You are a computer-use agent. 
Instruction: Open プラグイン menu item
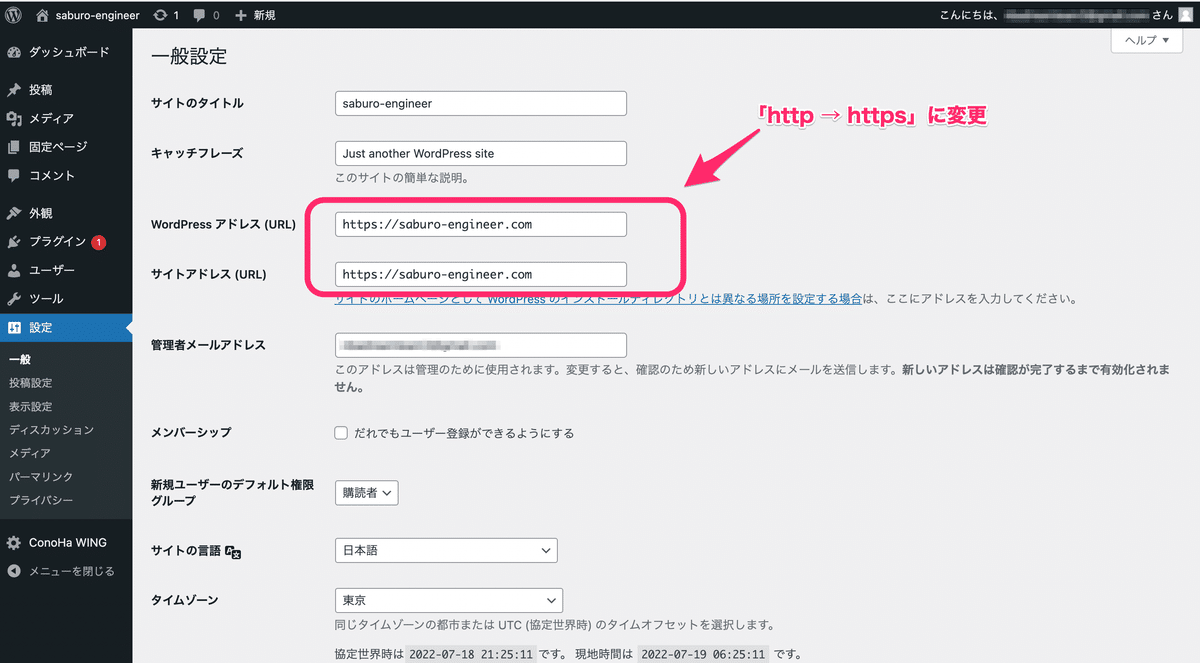coord(66,242)
